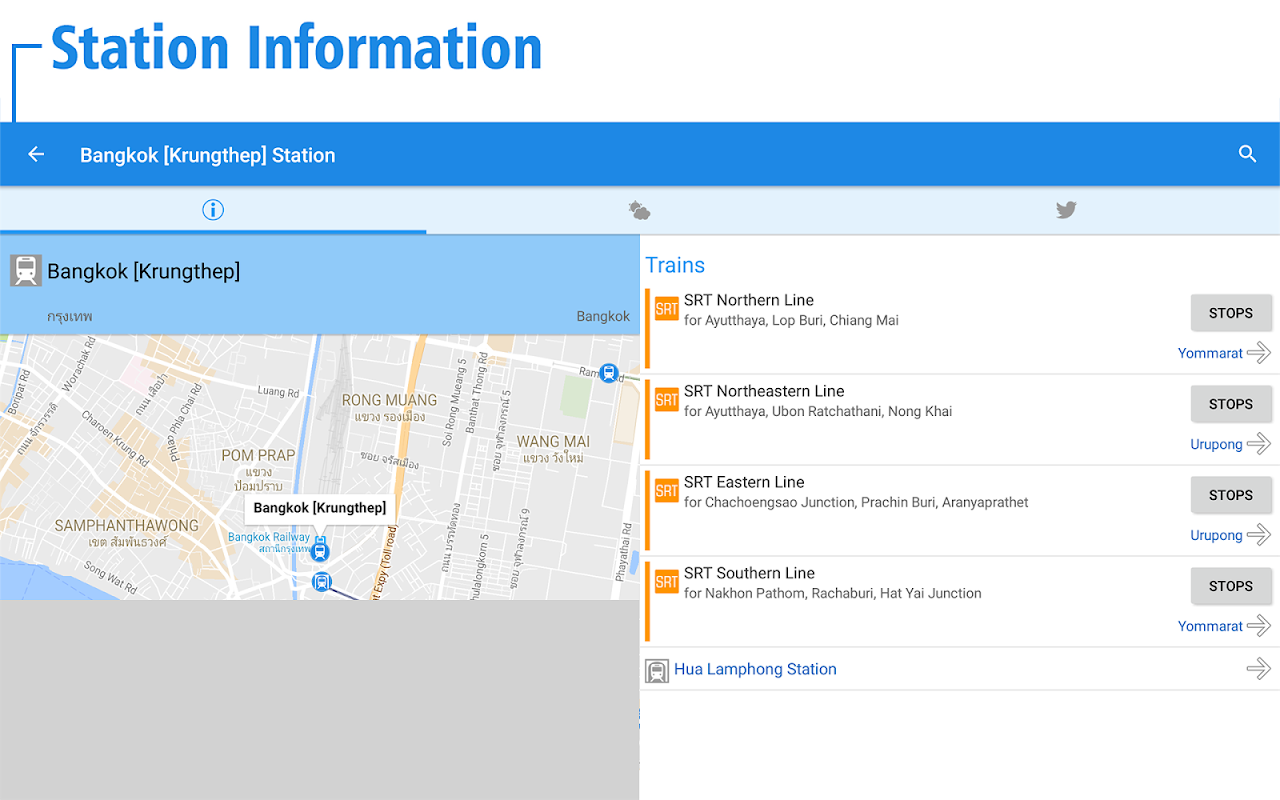
Task: Open the Hua Lamphong Station link
Action: [755, 669]
